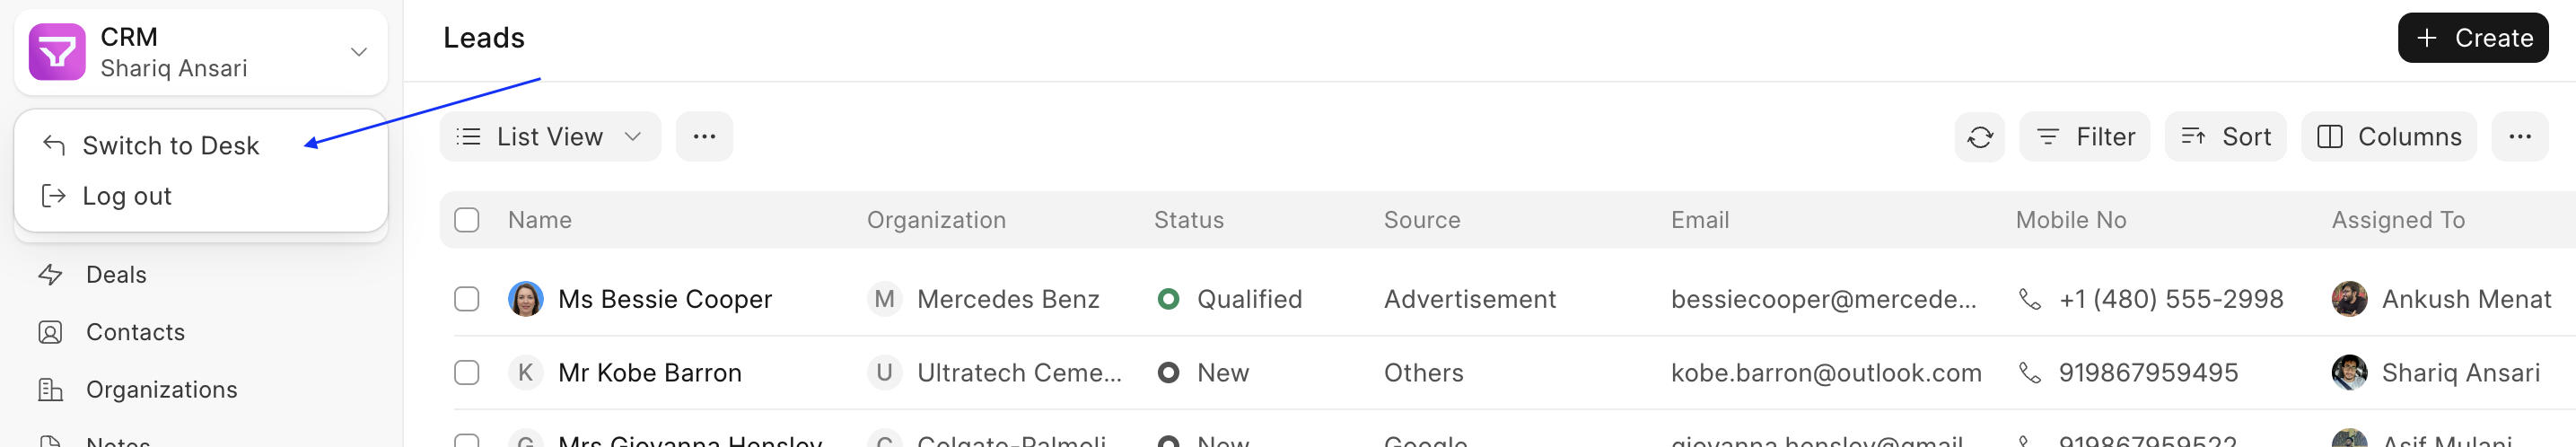Click Bessie Cooper's avatar picture
This screenshot has width=2576, height=447.
[x=525, y=299]
